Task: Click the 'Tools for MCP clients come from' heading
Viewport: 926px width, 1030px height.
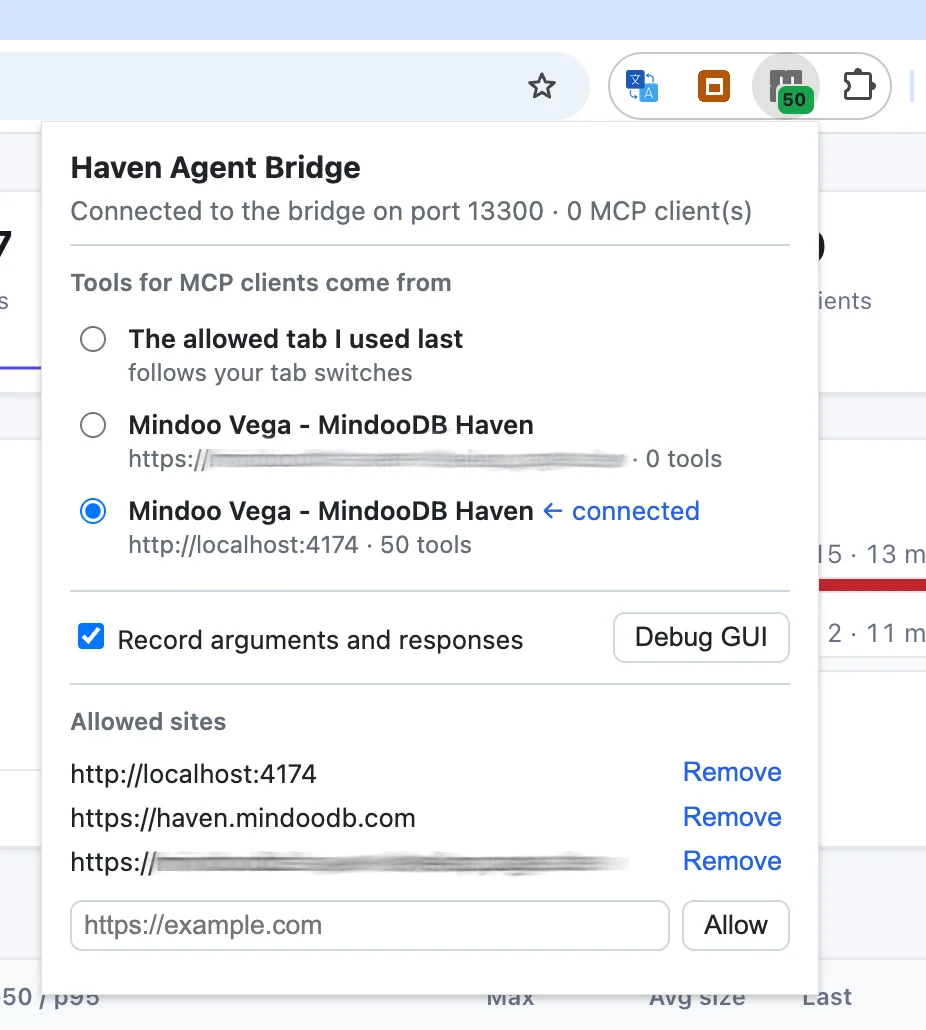Action: coord(261,282)
